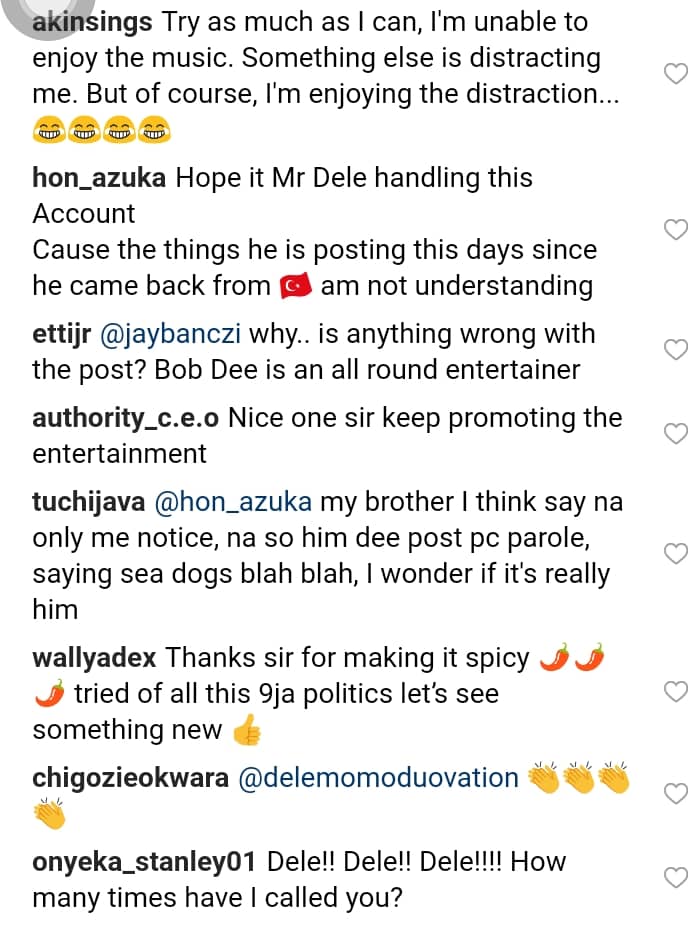Open the hon_azuka commenter username
The height and width of the screenshot is (928, 698).
coord(100,178)
